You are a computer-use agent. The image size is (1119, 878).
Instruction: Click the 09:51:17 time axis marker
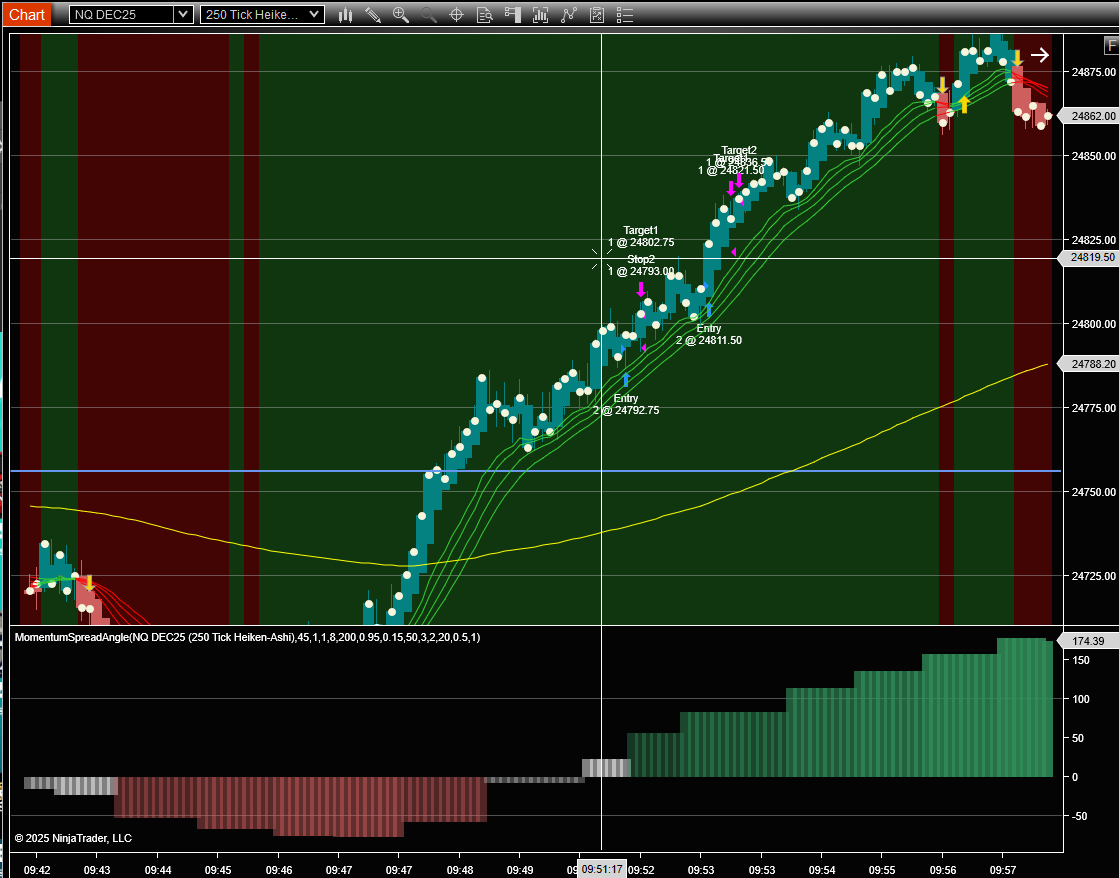click(602, 869)
